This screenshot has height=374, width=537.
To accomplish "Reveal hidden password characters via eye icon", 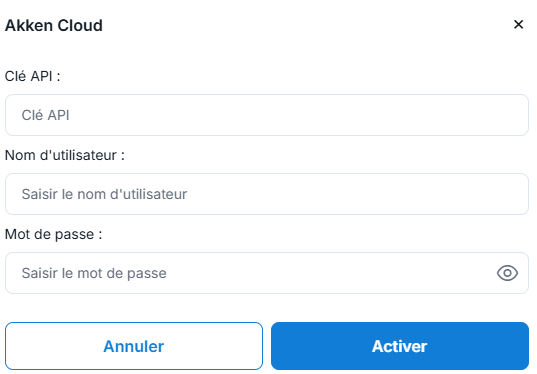I will tap(507, 273).
